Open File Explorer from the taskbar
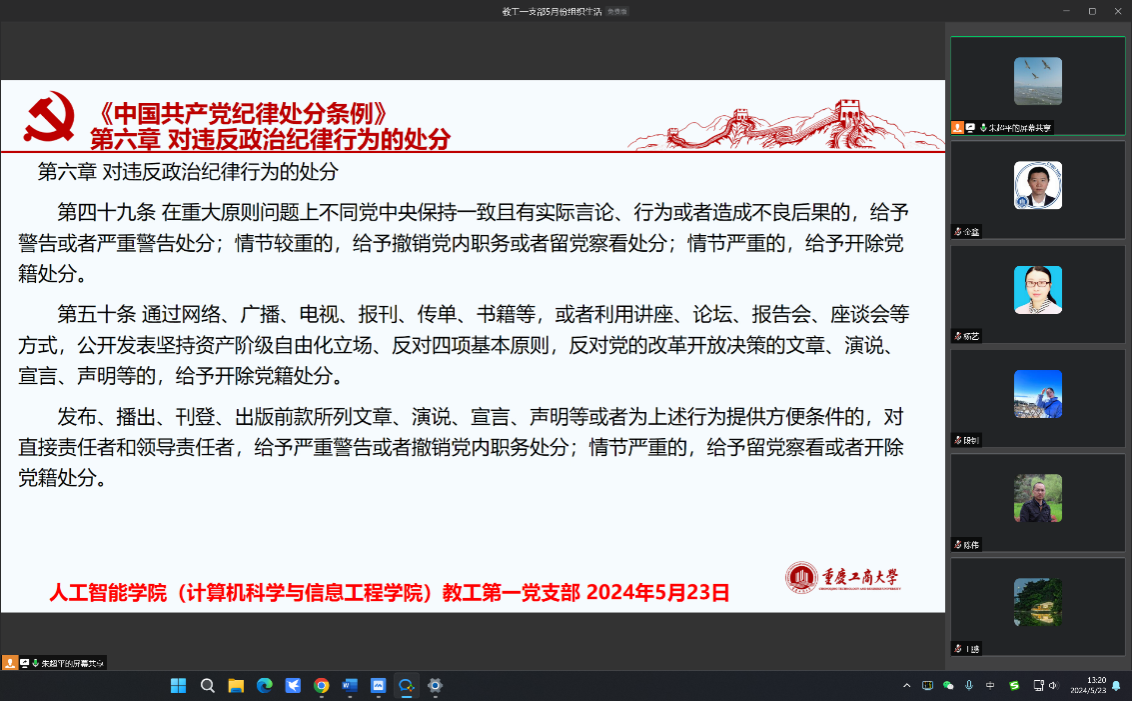The width and height of the screenshot is (1132, 701). (236, 686)
